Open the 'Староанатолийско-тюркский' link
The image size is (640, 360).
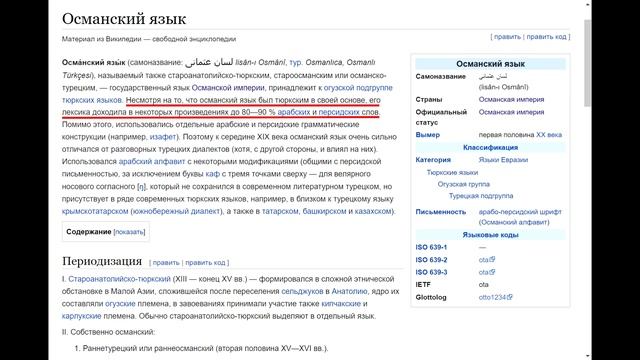pos(120,279)
